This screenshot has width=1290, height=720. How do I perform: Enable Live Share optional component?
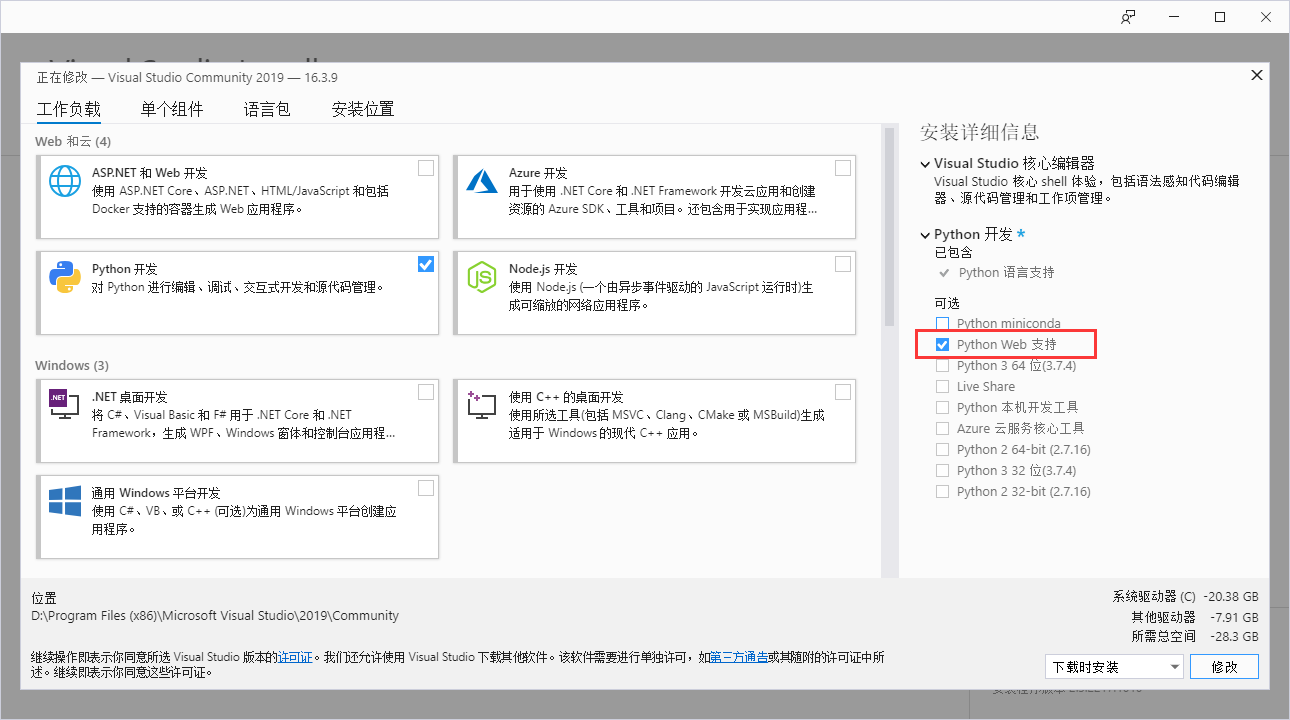942,386
